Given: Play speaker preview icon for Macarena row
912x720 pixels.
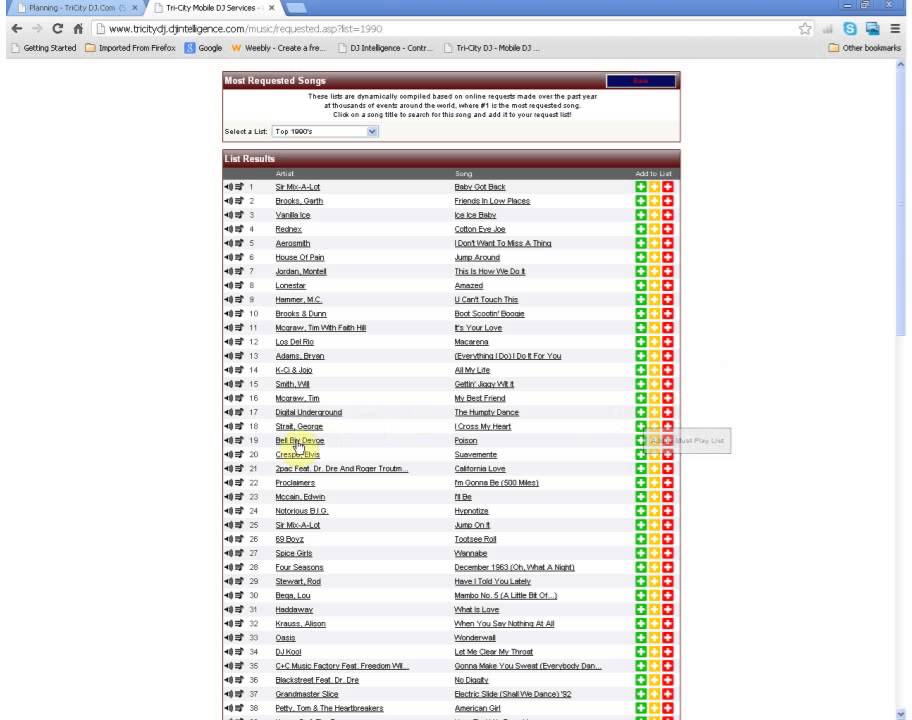Looking at the screenshot, I should (229, 341).
